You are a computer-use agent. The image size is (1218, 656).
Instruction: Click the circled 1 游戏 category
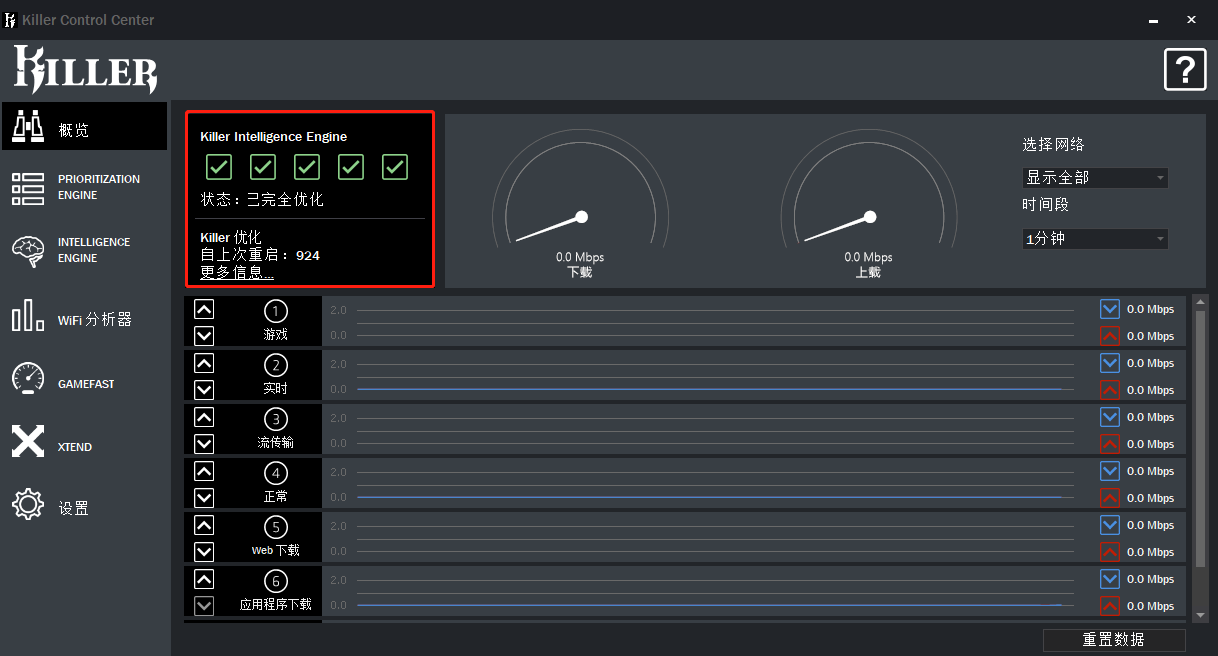pyautogui.click(x=275, y=312)
